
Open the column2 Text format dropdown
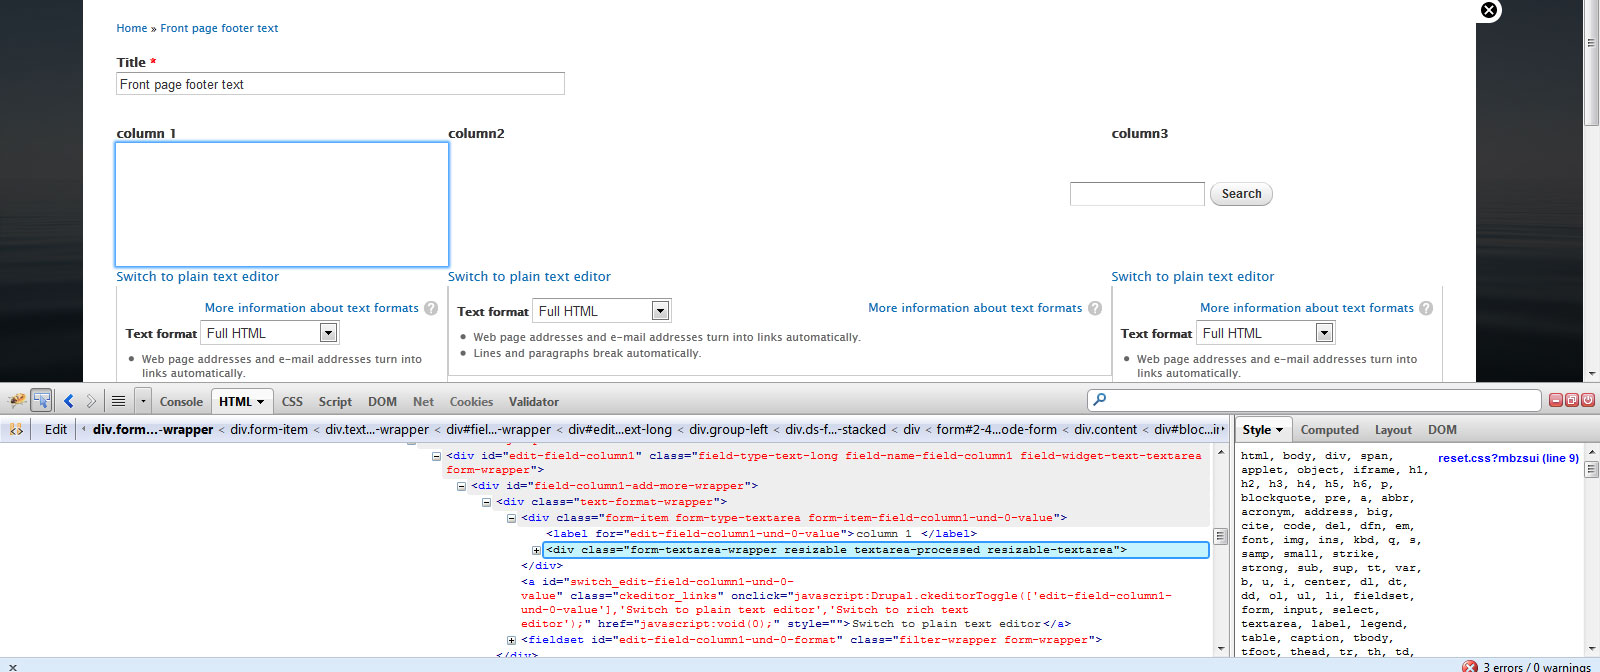602,311
